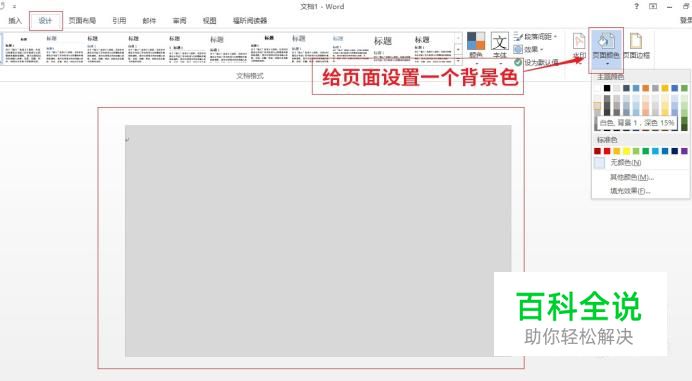Image resolution: width=692 pixels, height=381 pixels.
Task: Open the View (视图) tab
Action: pos(209,21)
